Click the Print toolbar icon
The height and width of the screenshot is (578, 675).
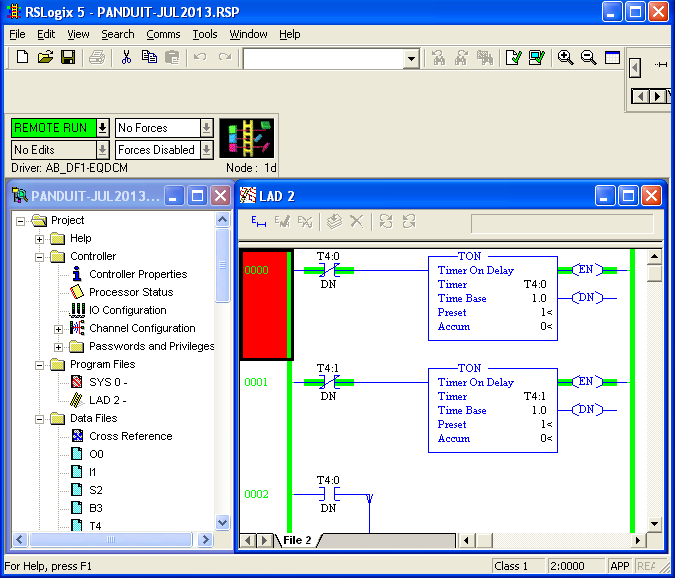point(97,57)
